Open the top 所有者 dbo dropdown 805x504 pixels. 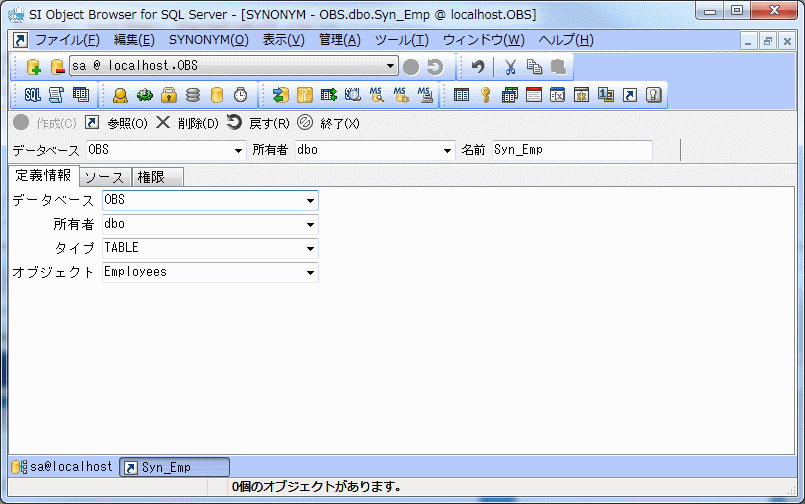(447, 151)
